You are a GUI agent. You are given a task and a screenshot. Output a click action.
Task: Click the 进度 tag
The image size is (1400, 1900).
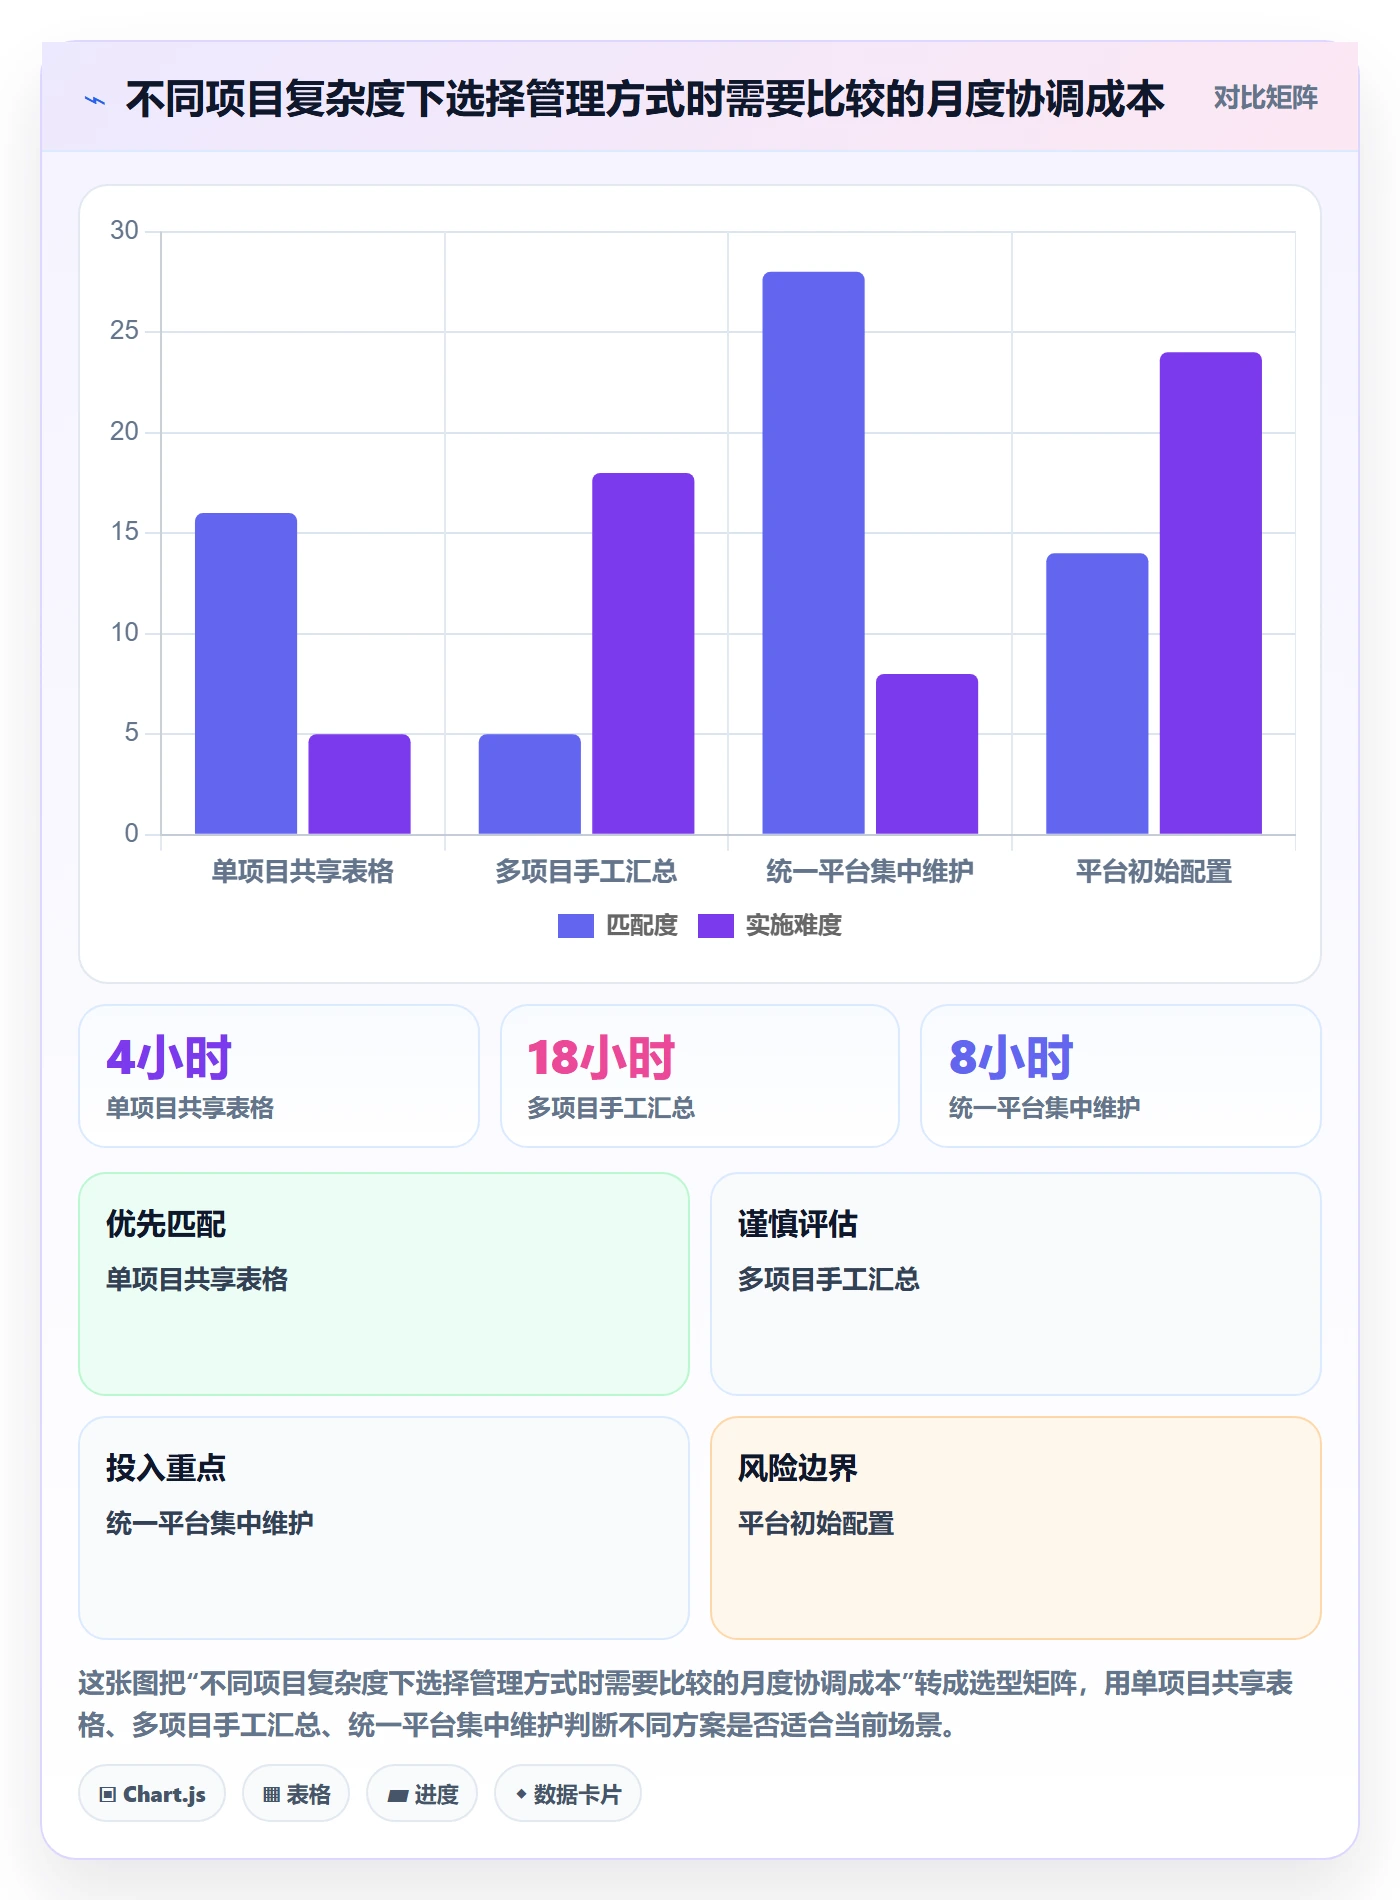422,1794
